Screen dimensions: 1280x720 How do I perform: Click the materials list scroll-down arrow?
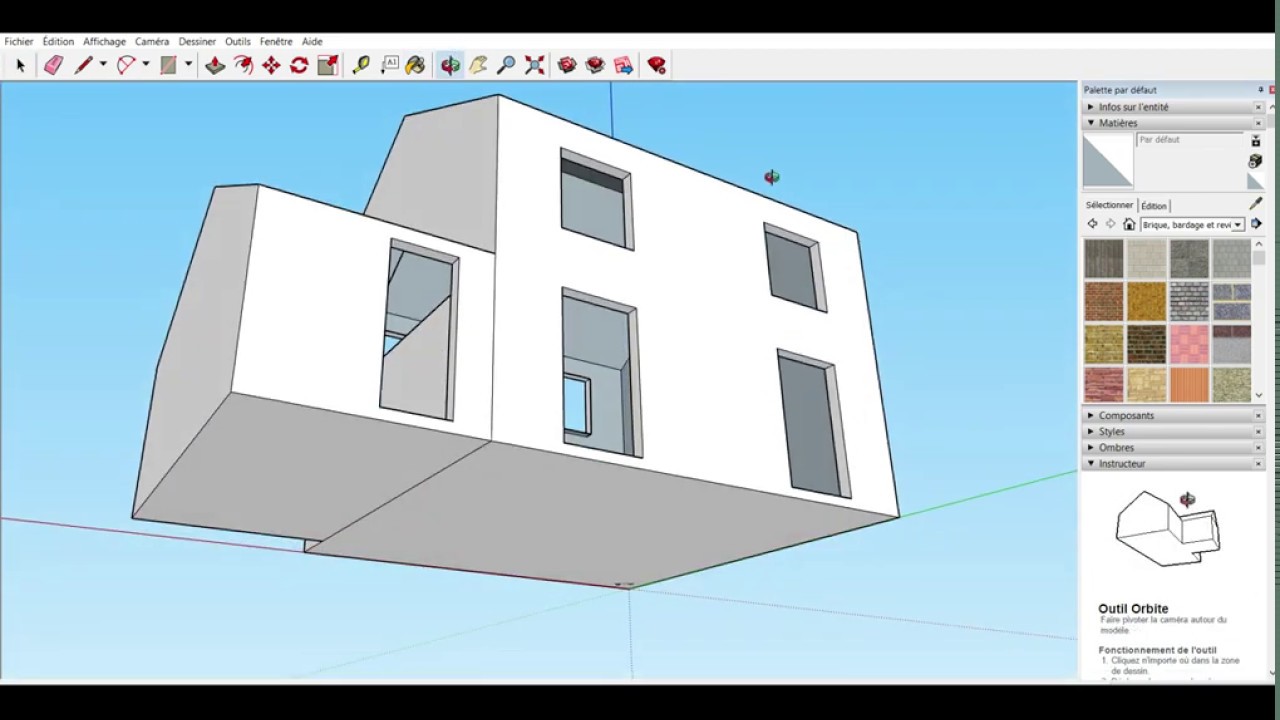pyautogui.click(x=1259, y=396)
